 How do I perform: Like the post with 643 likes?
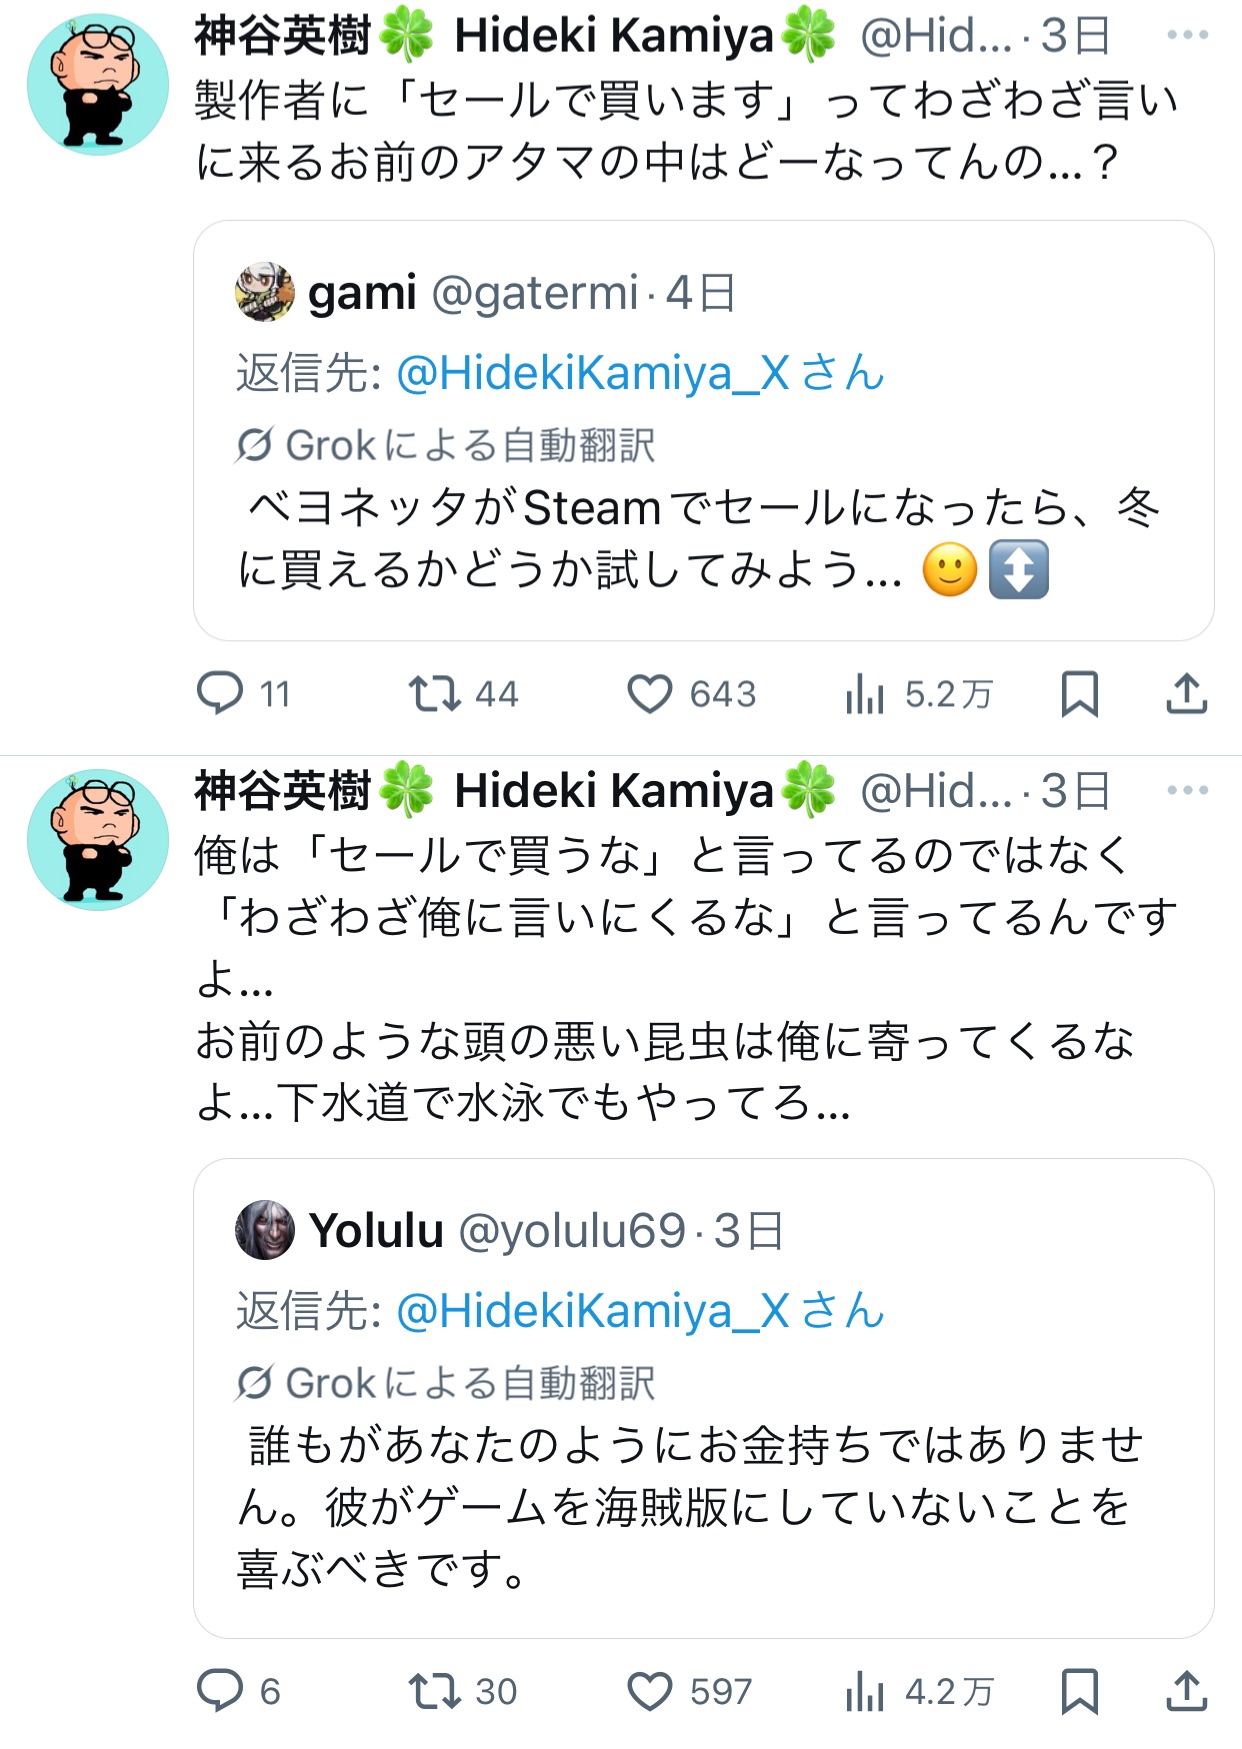(649, 693)
